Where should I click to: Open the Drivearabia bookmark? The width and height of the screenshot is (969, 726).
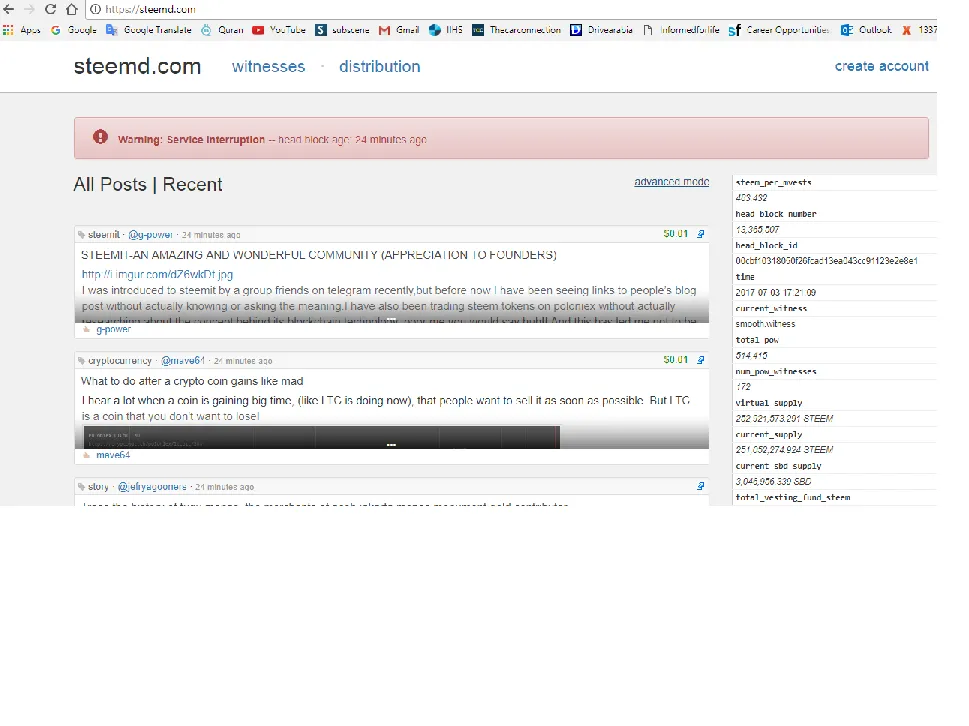601,30
